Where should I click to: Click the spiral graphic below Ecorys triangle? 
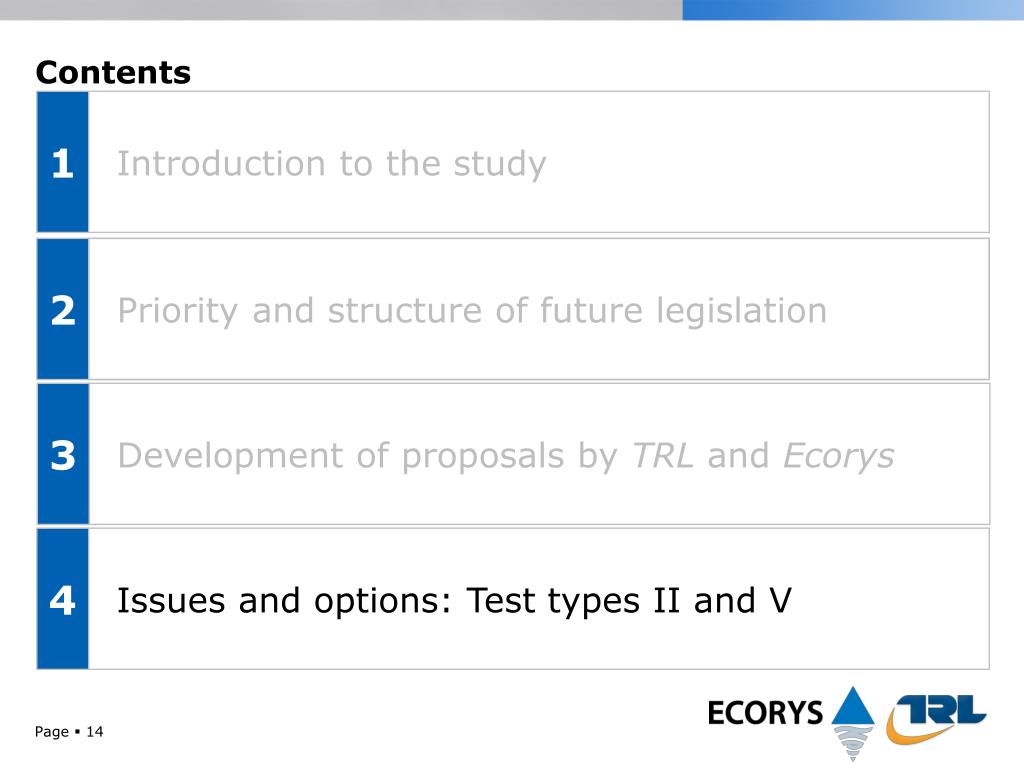(854, 743)
